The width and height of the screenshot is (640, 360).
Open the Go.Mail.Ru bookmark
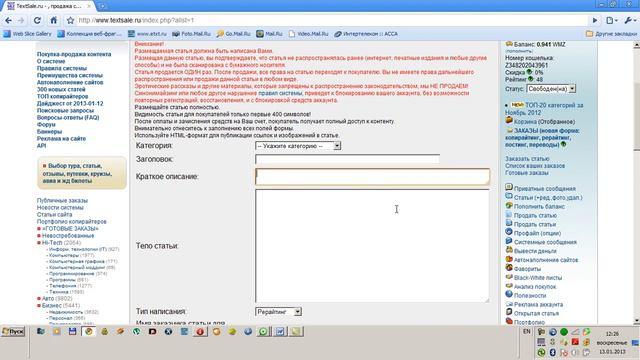point(233,34)
